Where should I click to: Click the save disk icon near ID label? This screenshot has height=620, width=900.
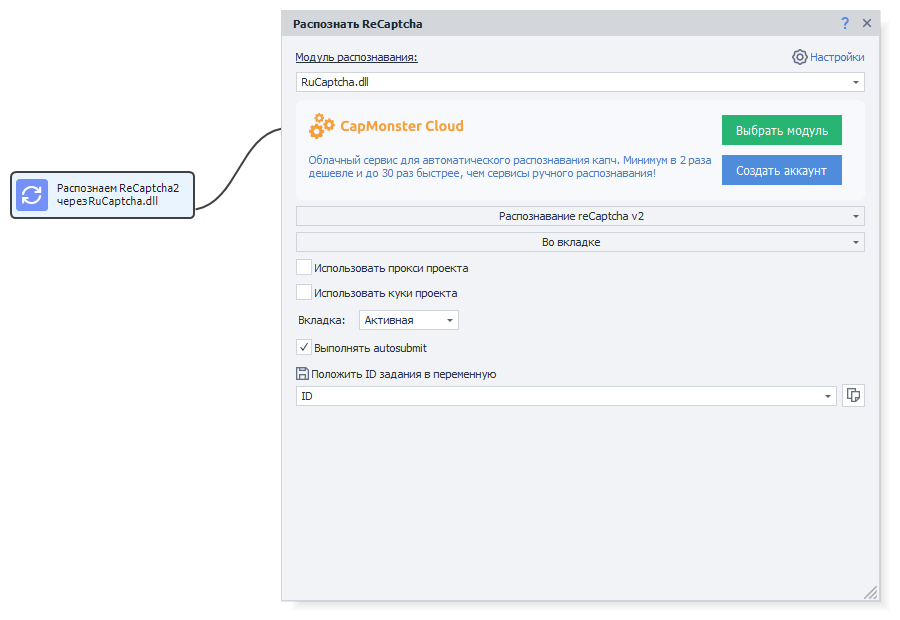pos(302,374)
